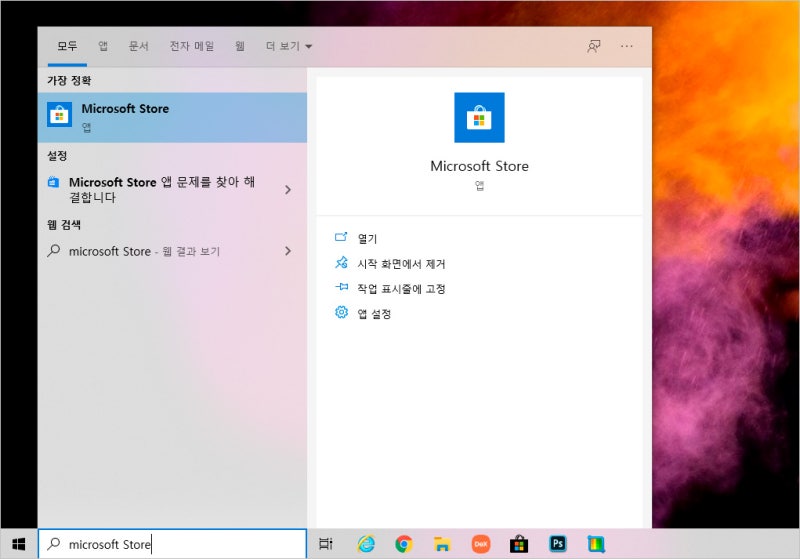Switch to the 앱 tab
The height and width of the screenshot is (559, 800).
(x=103, y=46)
